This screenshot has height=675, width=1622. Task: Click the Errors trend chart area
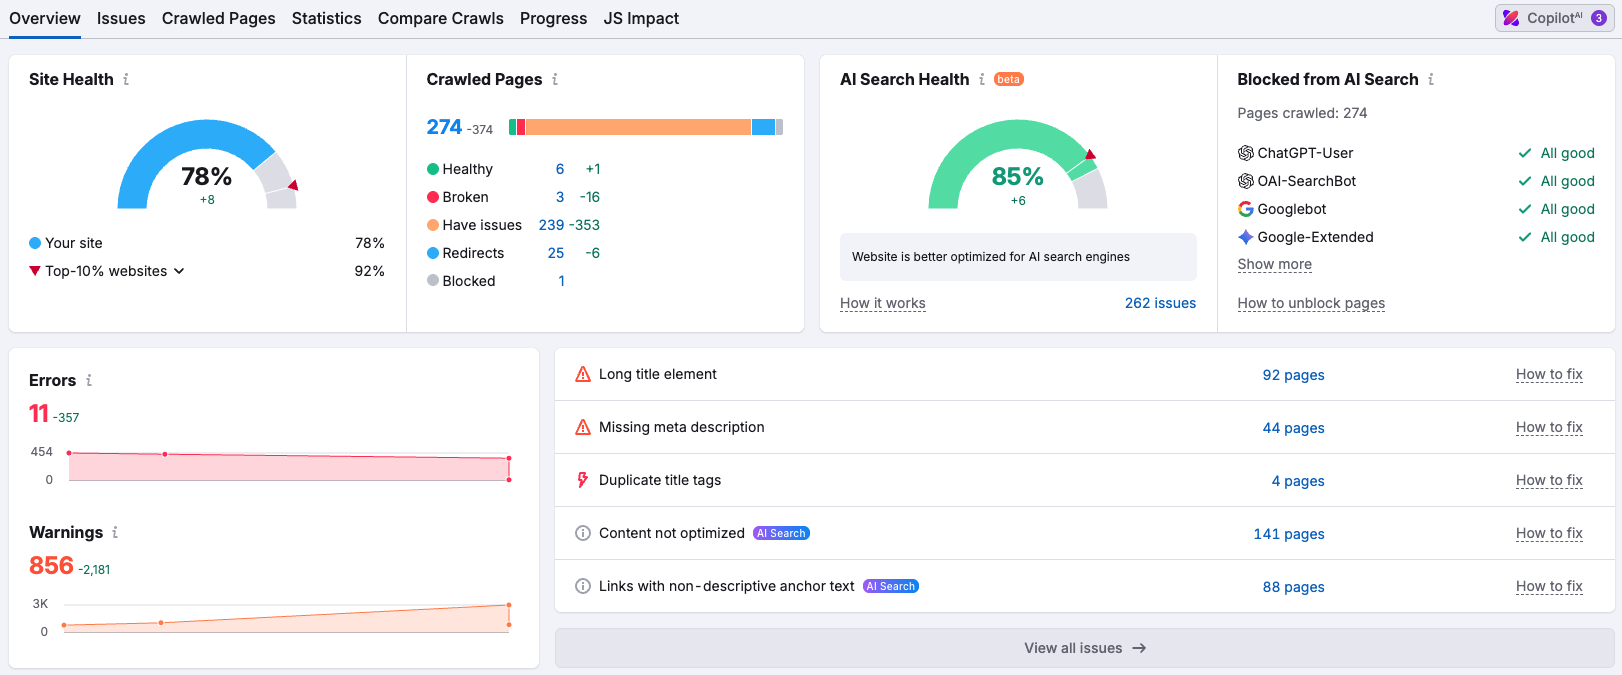tap(288, 467)
